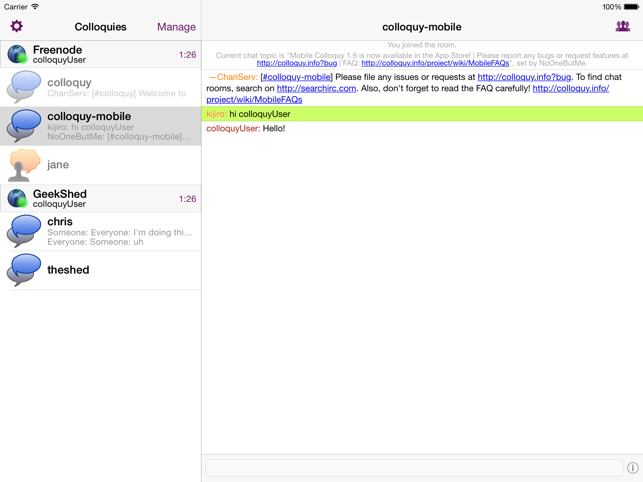This screenshot has height=482, width=643.
Task: Open the chris chat conversation
Action: (100, 231)
